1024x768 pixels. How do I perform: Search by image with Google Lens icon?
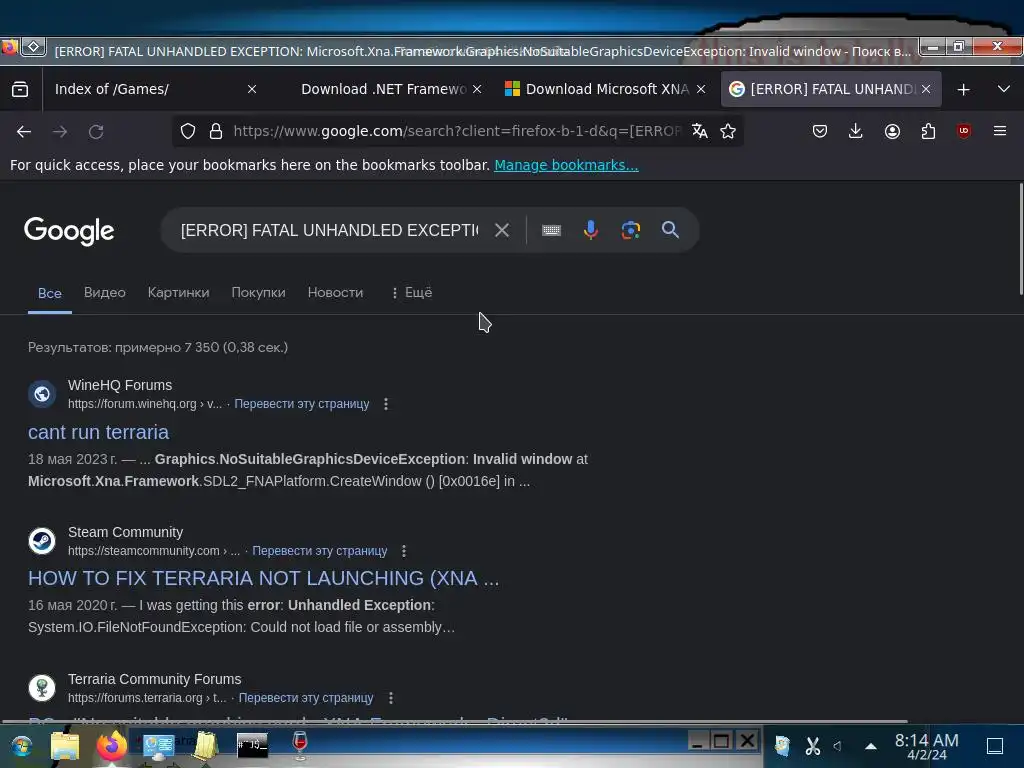coord(631,230)
